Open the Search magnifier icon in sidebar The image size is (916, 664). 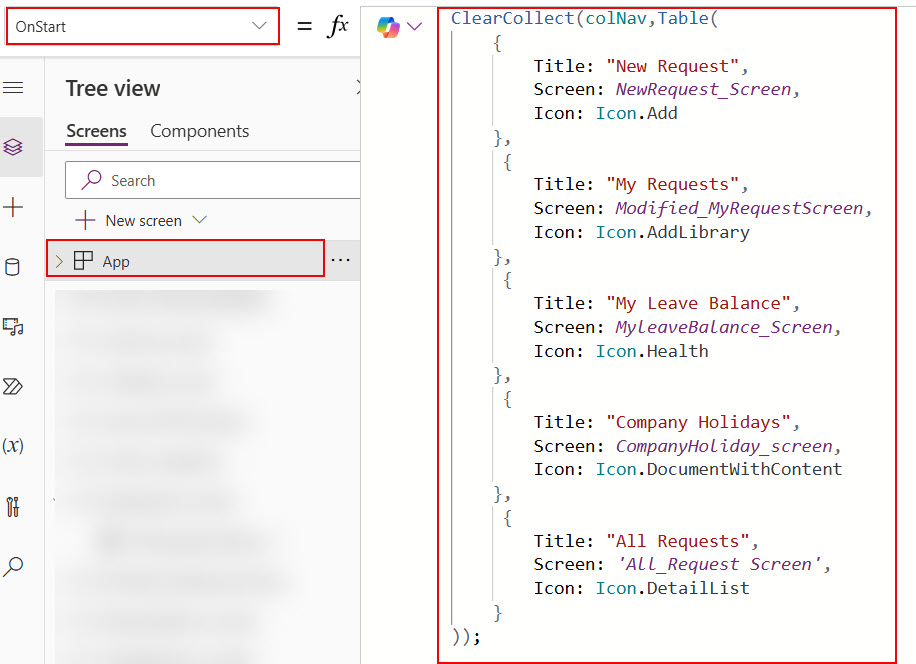click(x=13, y=566)
